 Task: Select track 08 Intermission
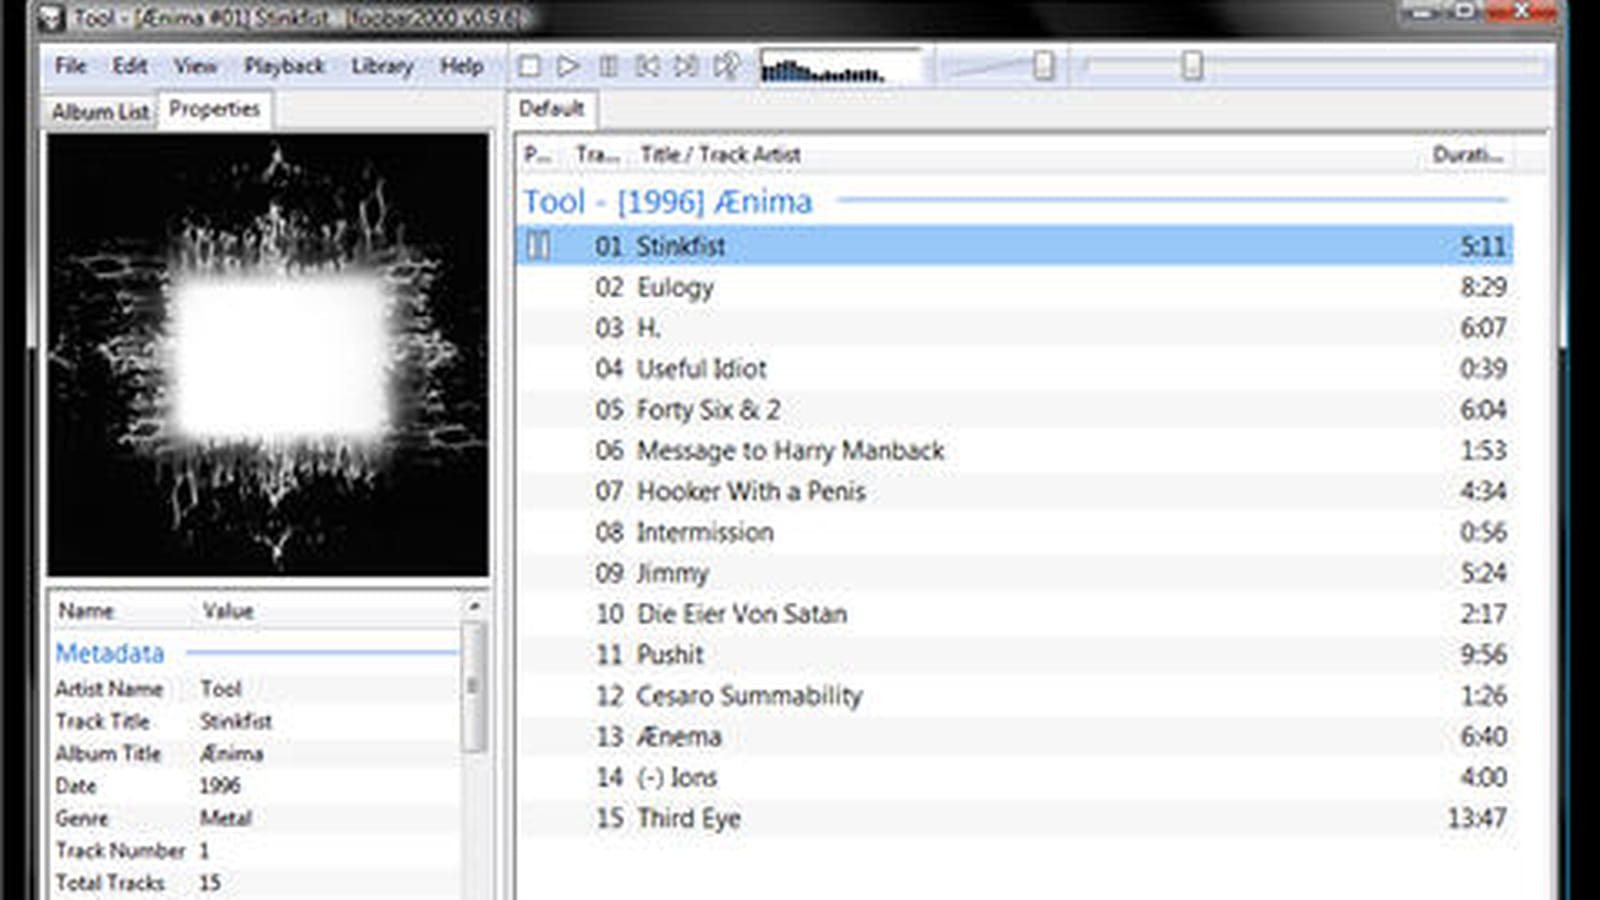(1015, 532)
